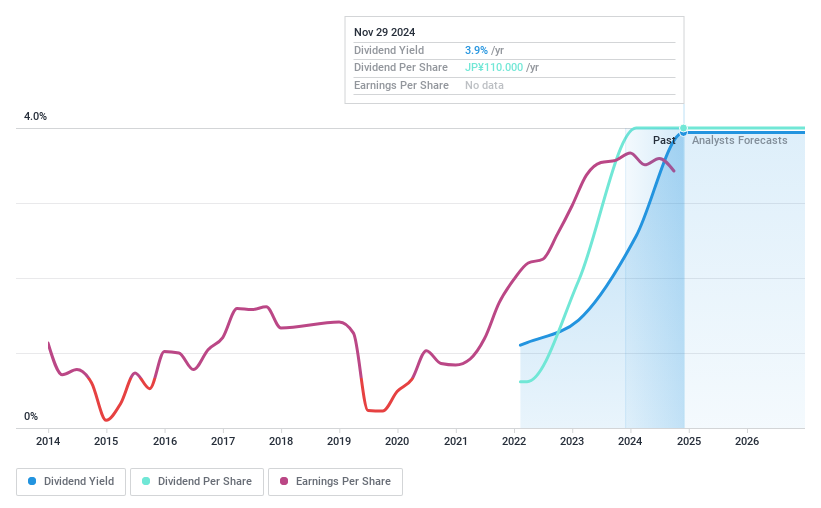821x508 pixels.
Task: Click the 'No data' earnings tooltip value
Action: 484,85
